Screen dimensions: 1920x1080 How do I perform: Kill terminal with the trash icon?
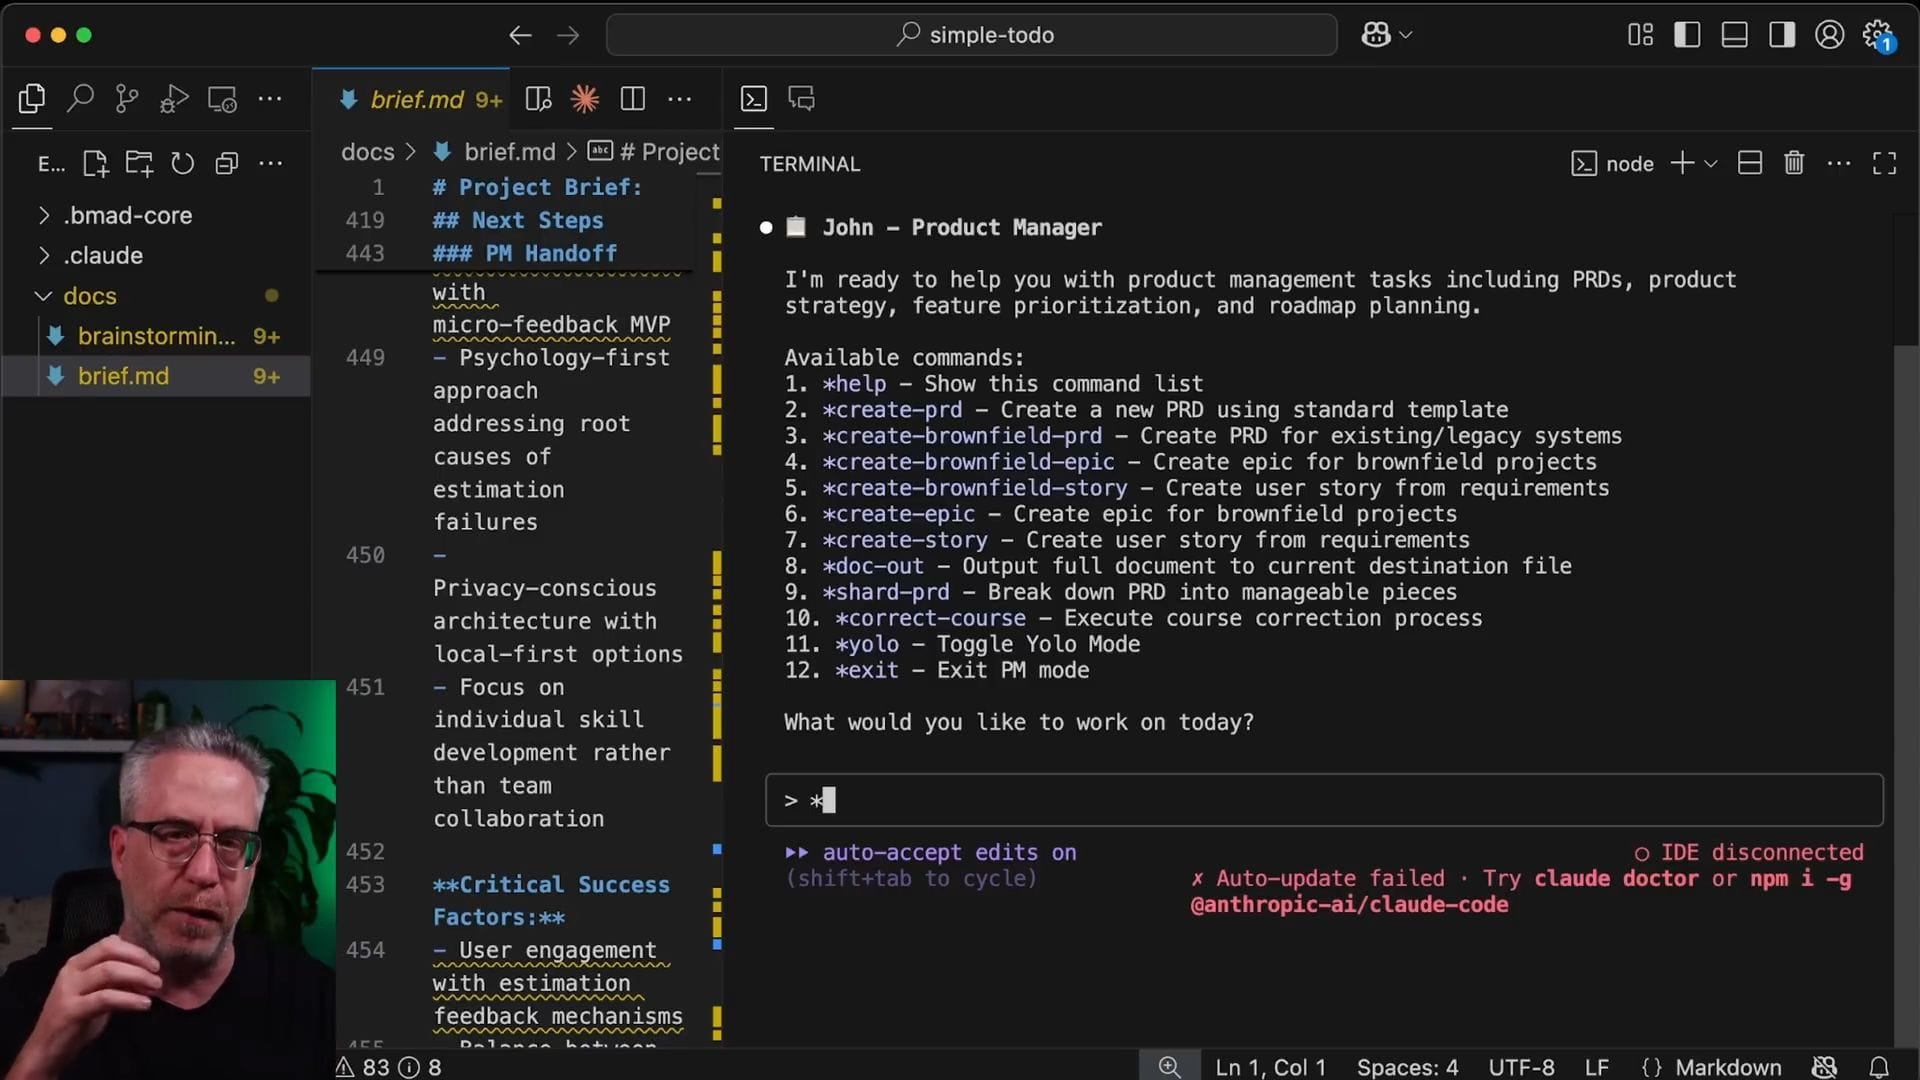(1794, 163)
